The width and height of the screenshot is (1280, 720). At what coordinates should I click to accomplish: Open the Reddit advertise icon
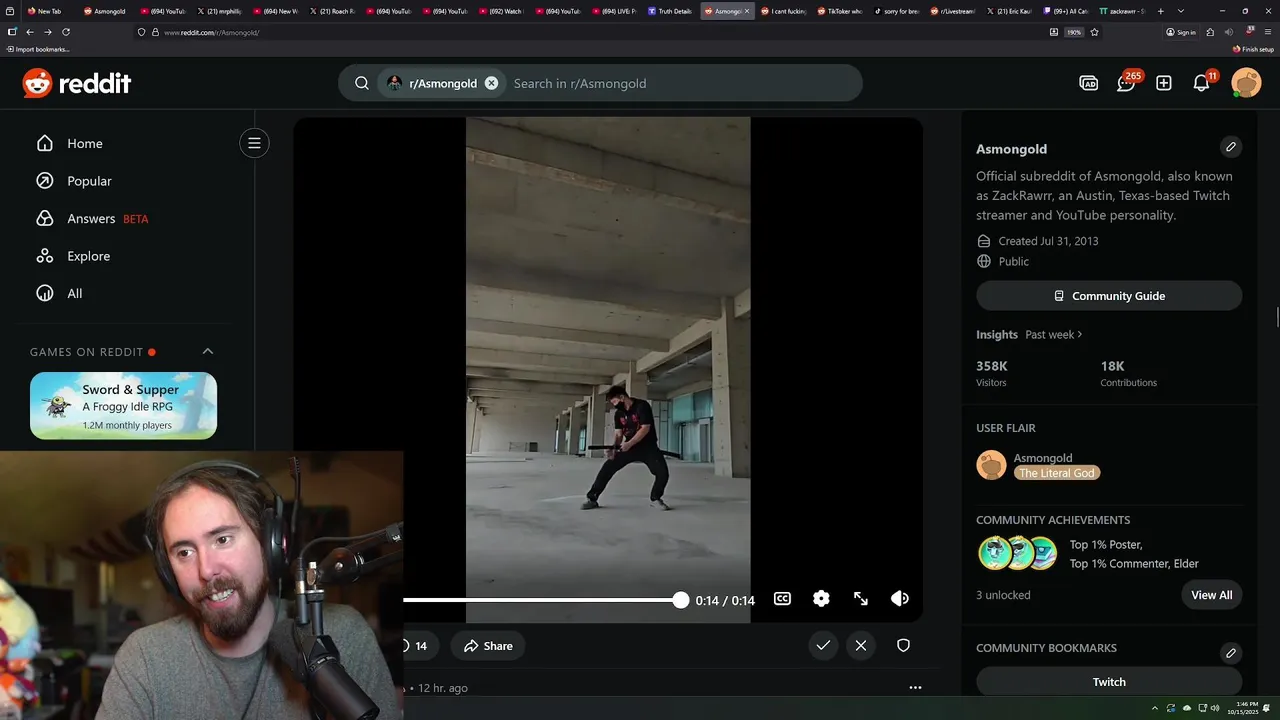coord(1089,83)
